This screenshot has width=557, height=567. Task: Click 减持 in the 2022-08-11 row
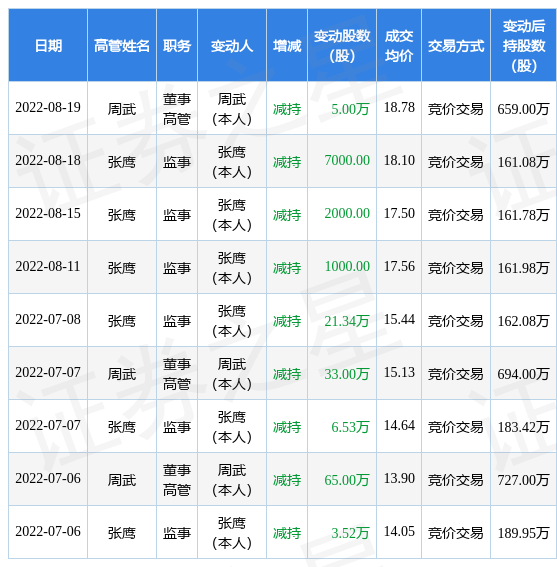[287, 268]
